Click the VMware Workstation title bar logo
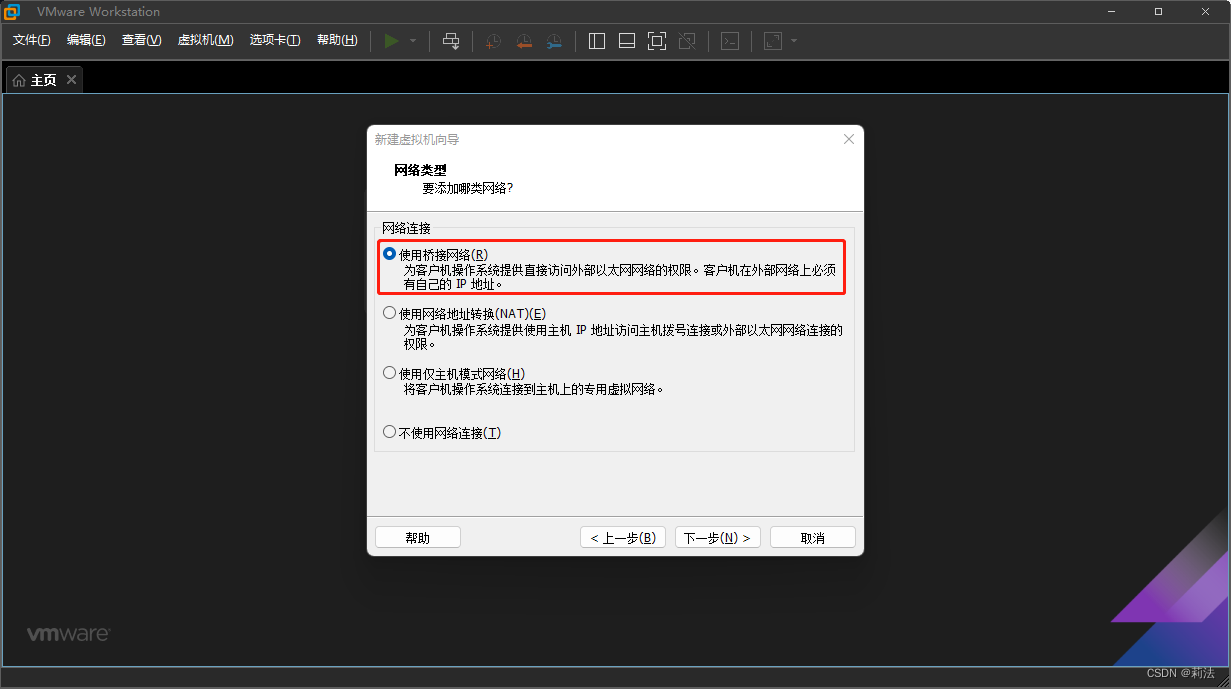Image resolution: width=1231 pixels, height=689 pixels. pyautogui.click(x=13, y=12)
